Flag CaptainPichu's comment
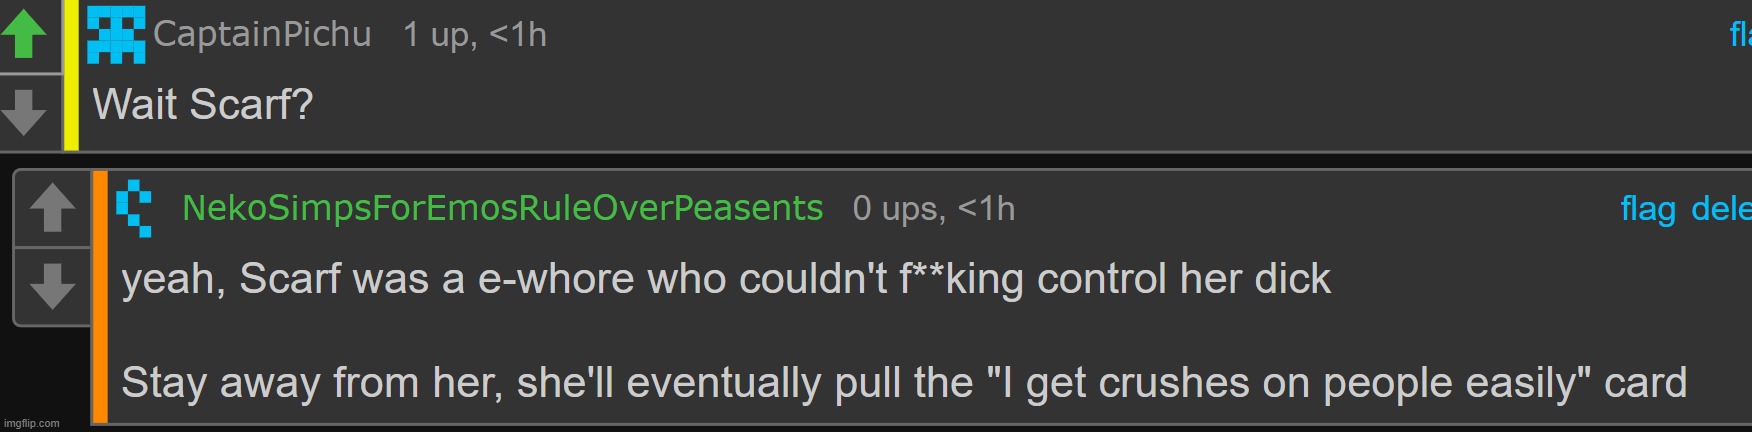This screenshot has width=1752, height=432. click(x=1740, y=35)
